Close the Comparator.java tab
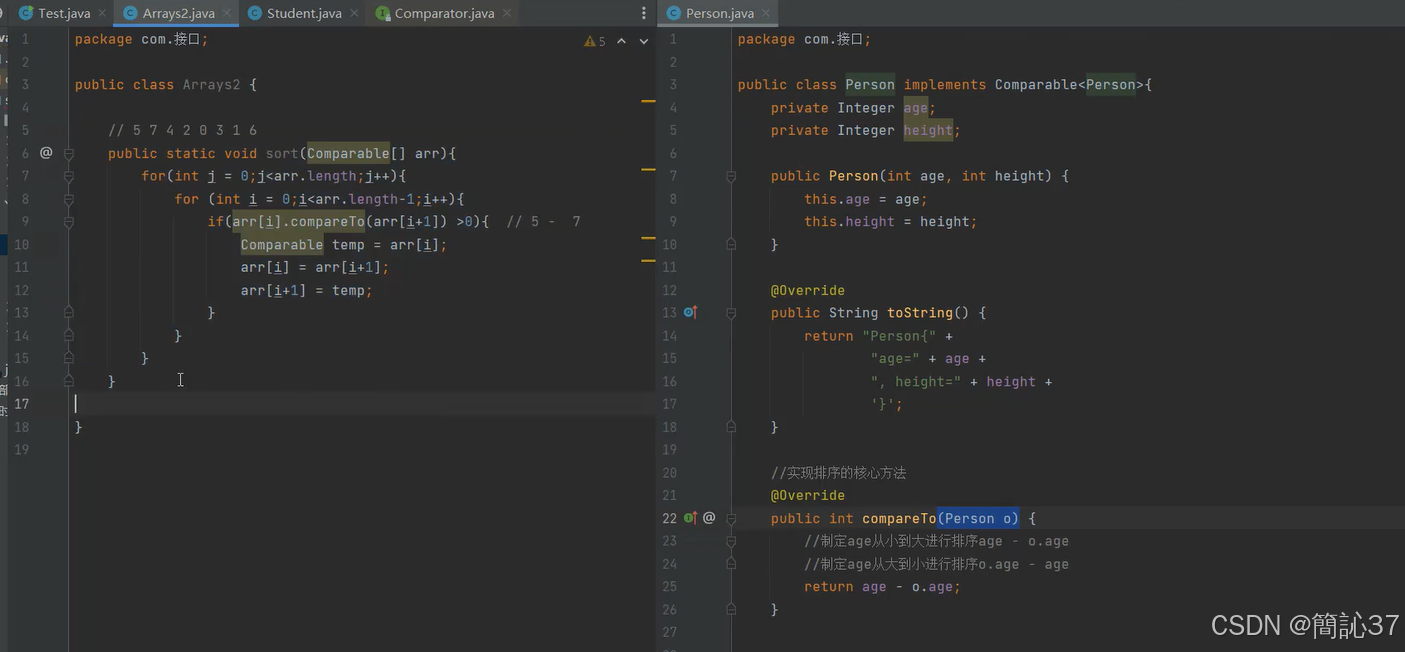The height and width of the screenshot is (652, 1405). tap(506, 14)
